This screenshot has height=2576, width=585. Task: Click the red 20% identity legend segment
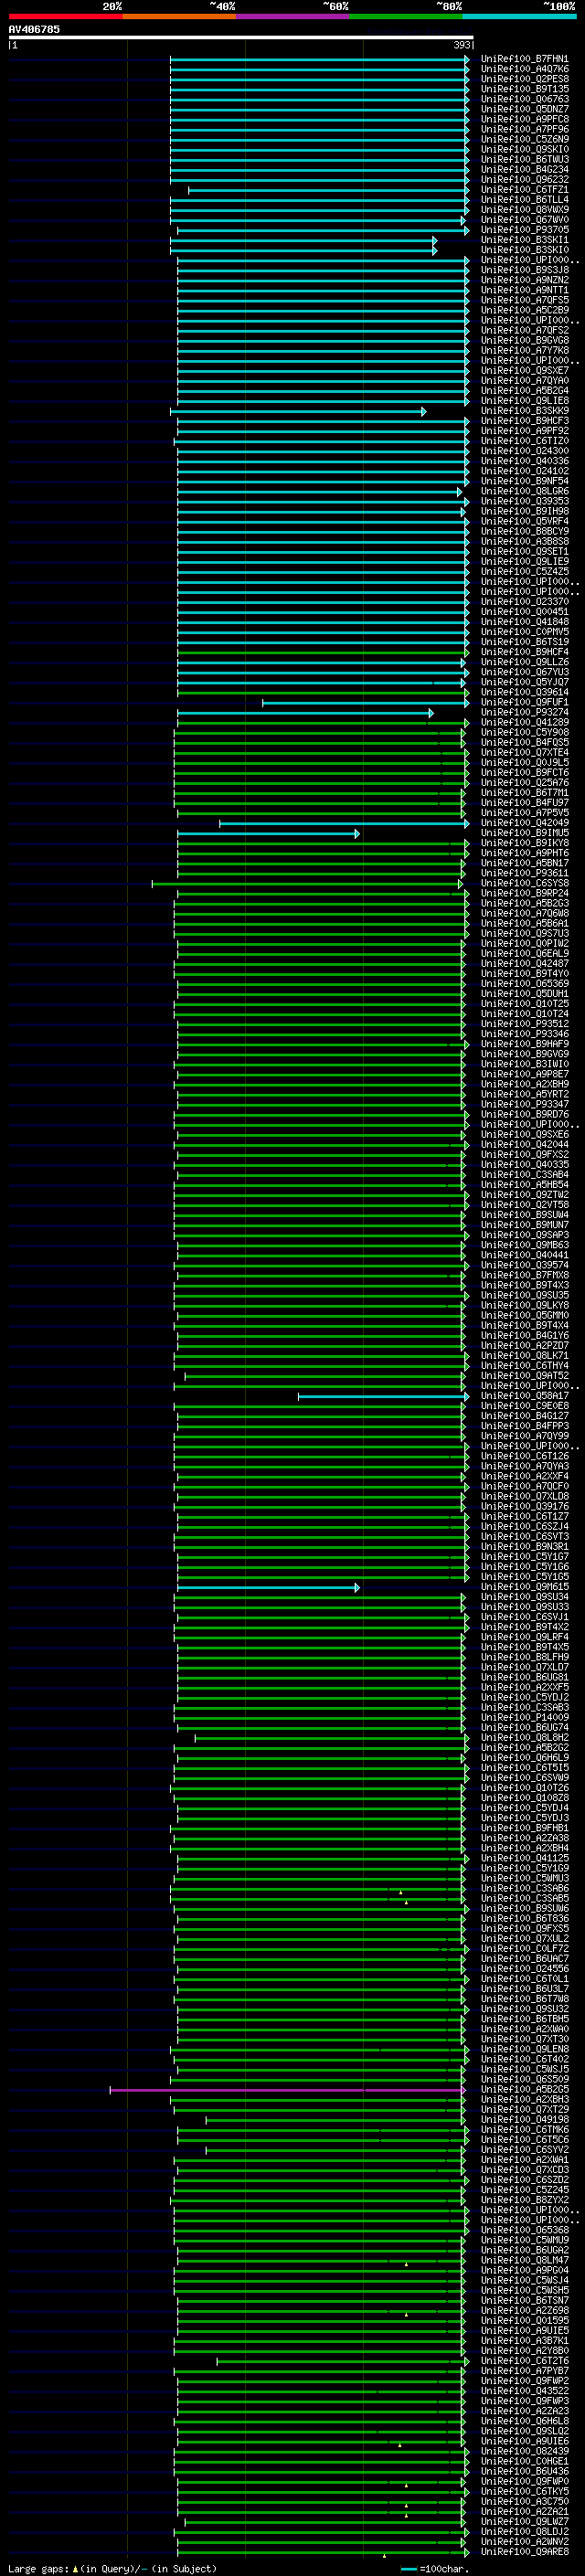(x=66, y=16)
